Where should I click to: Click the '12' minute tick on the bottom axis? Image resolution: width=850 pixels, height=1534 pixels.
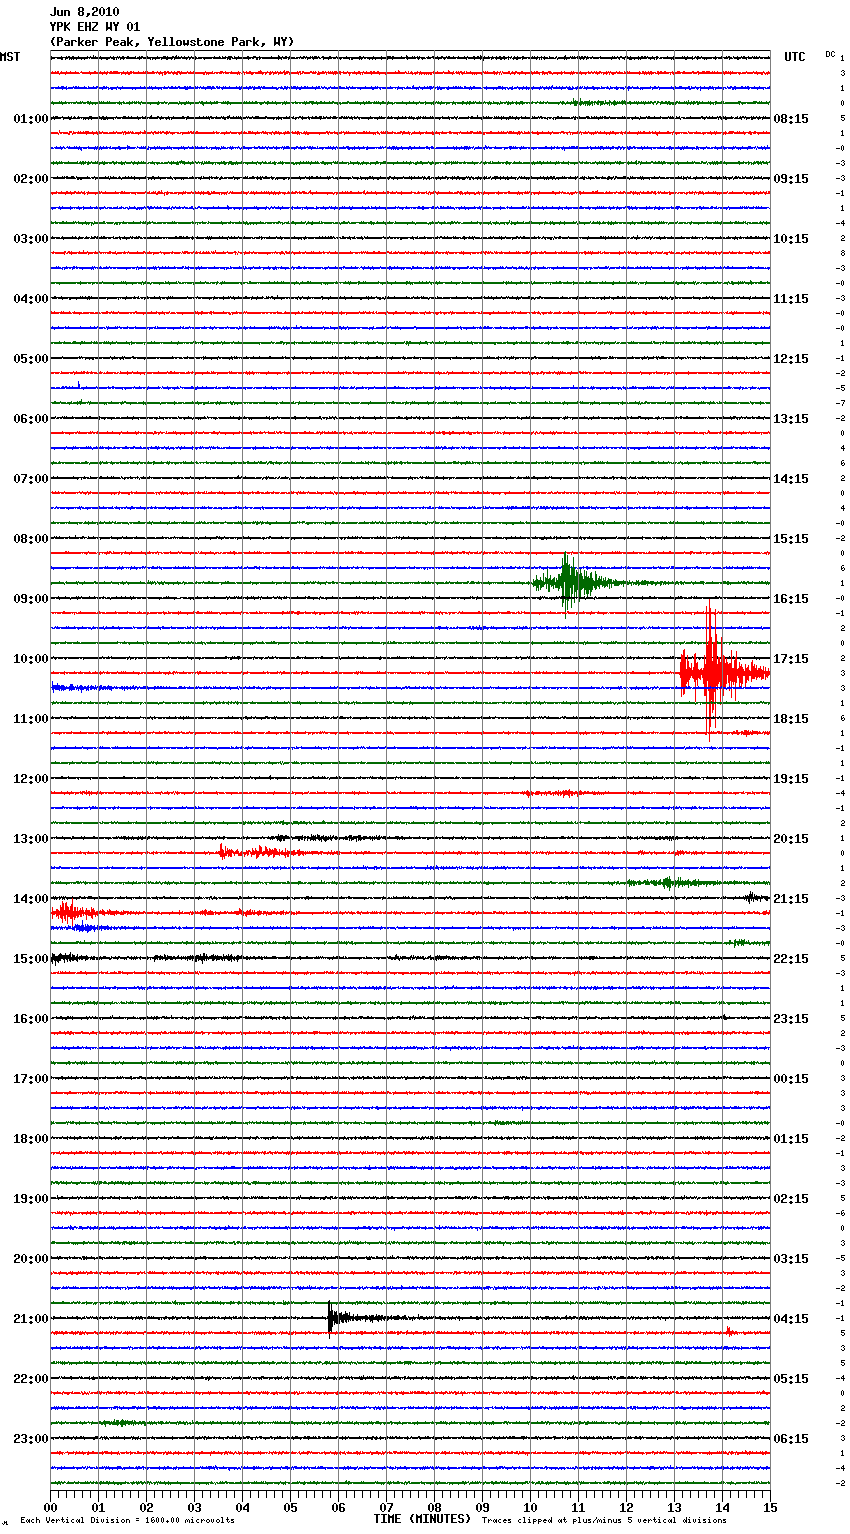pos(626,1507)
